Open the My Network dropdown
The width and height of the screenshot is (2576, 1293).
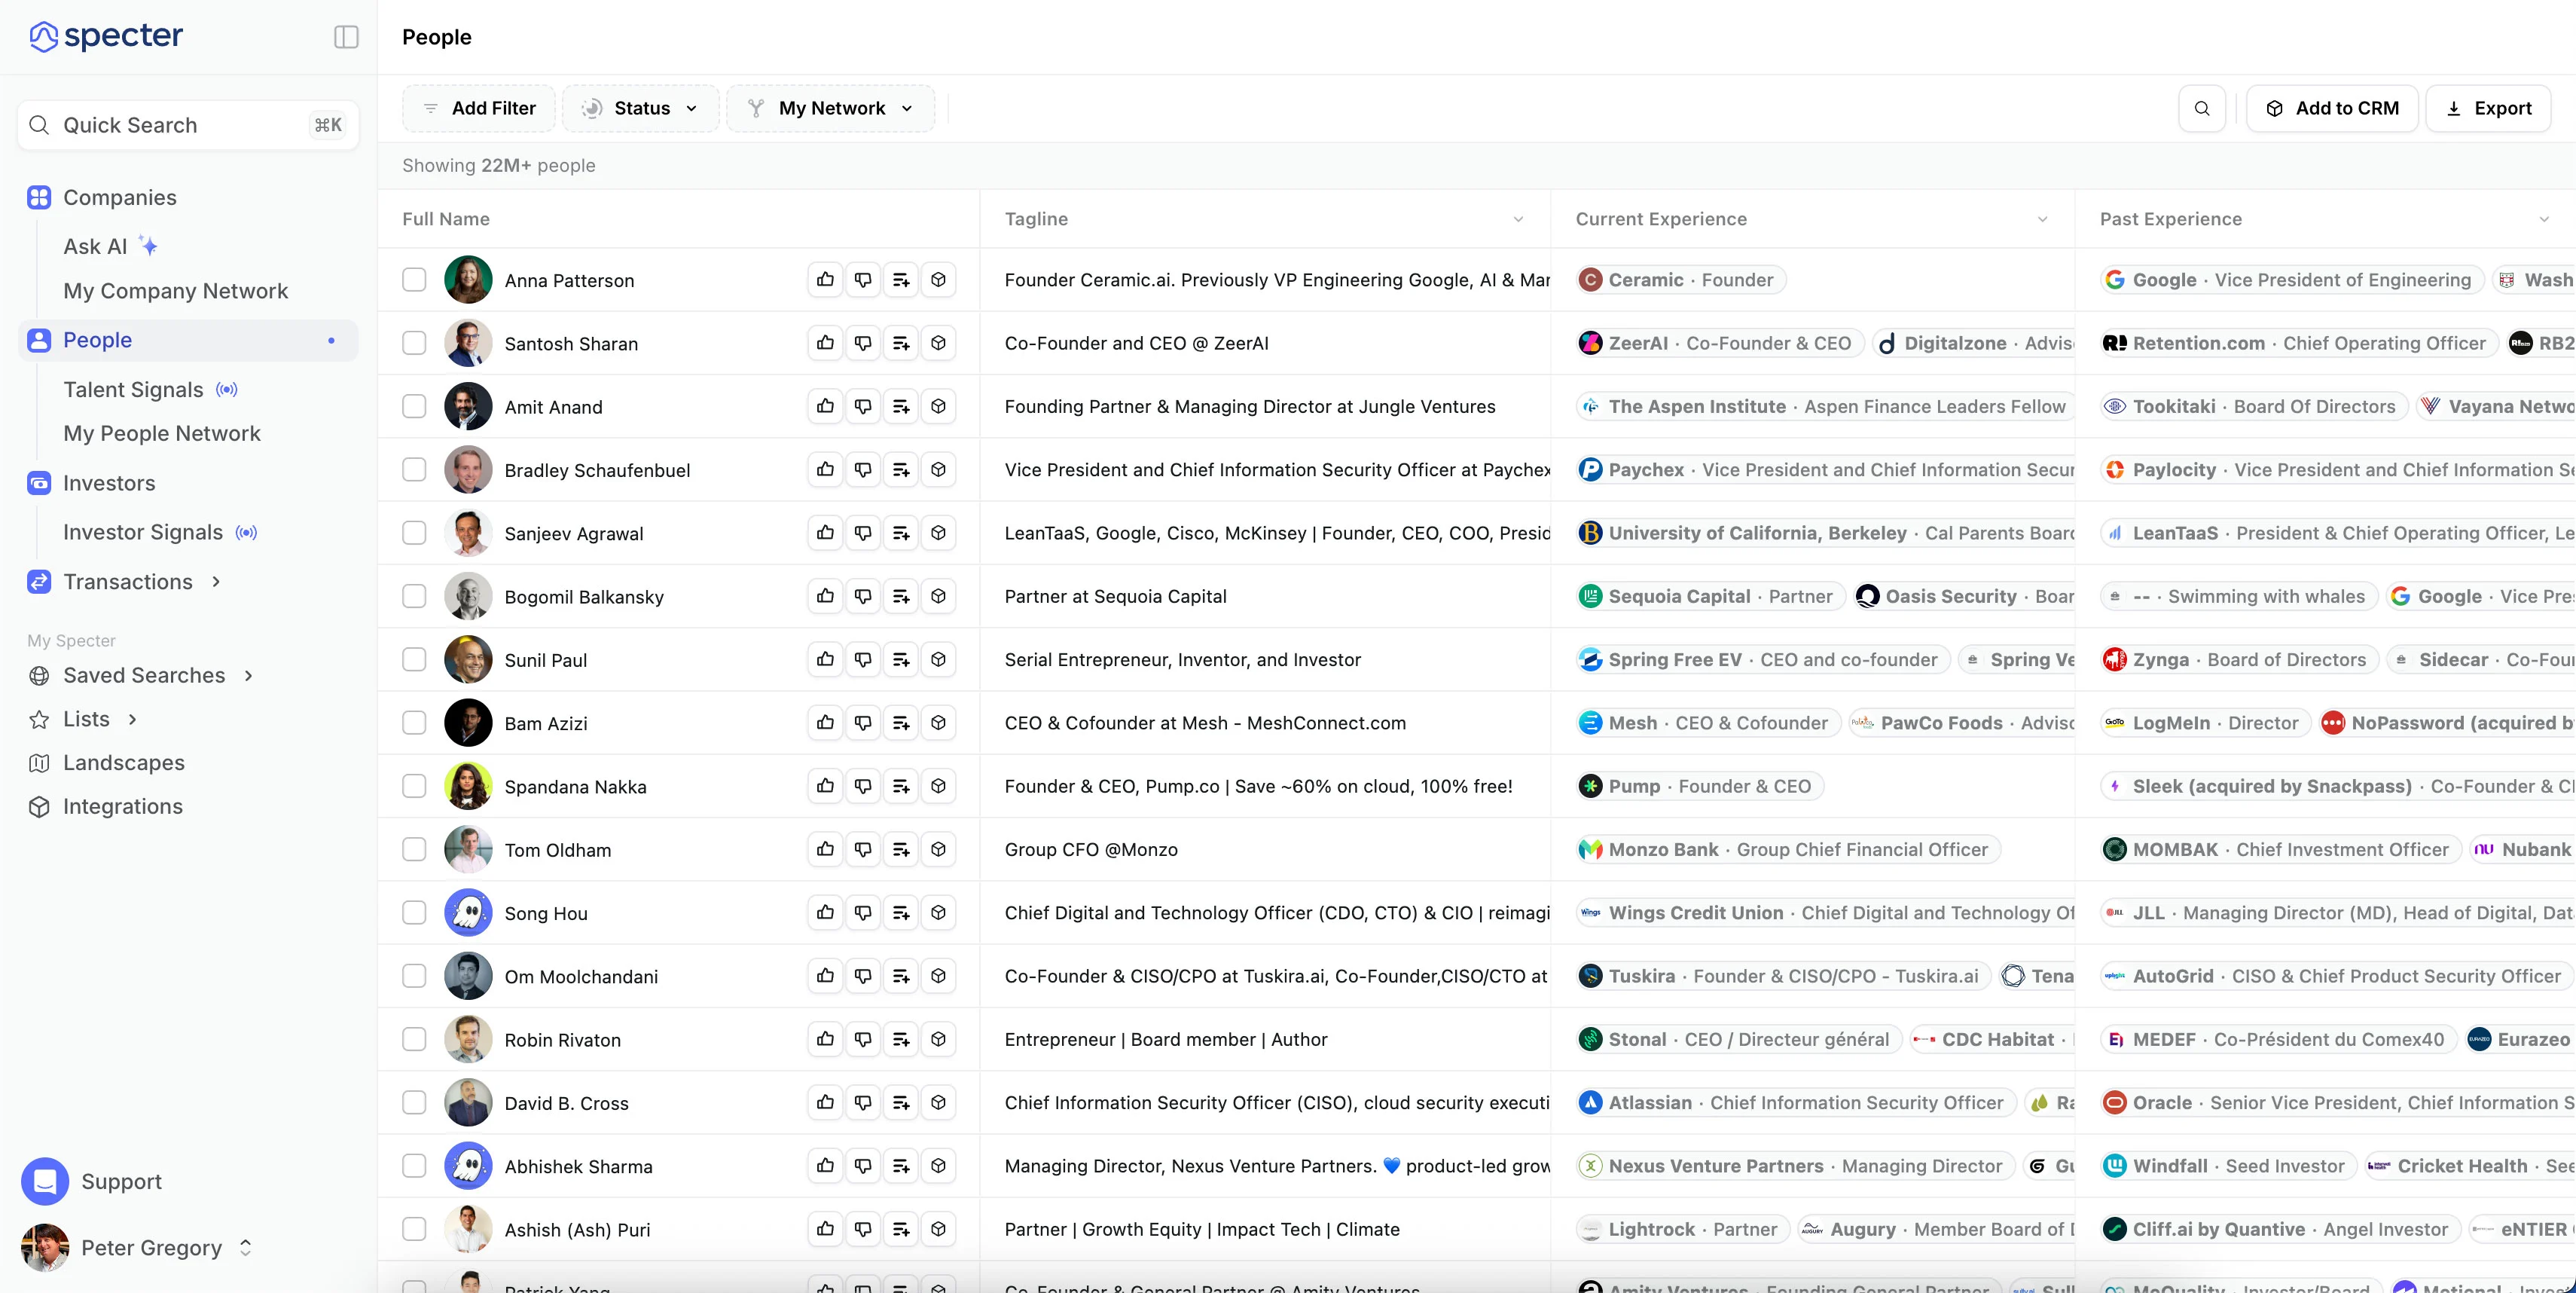(830, 108)
